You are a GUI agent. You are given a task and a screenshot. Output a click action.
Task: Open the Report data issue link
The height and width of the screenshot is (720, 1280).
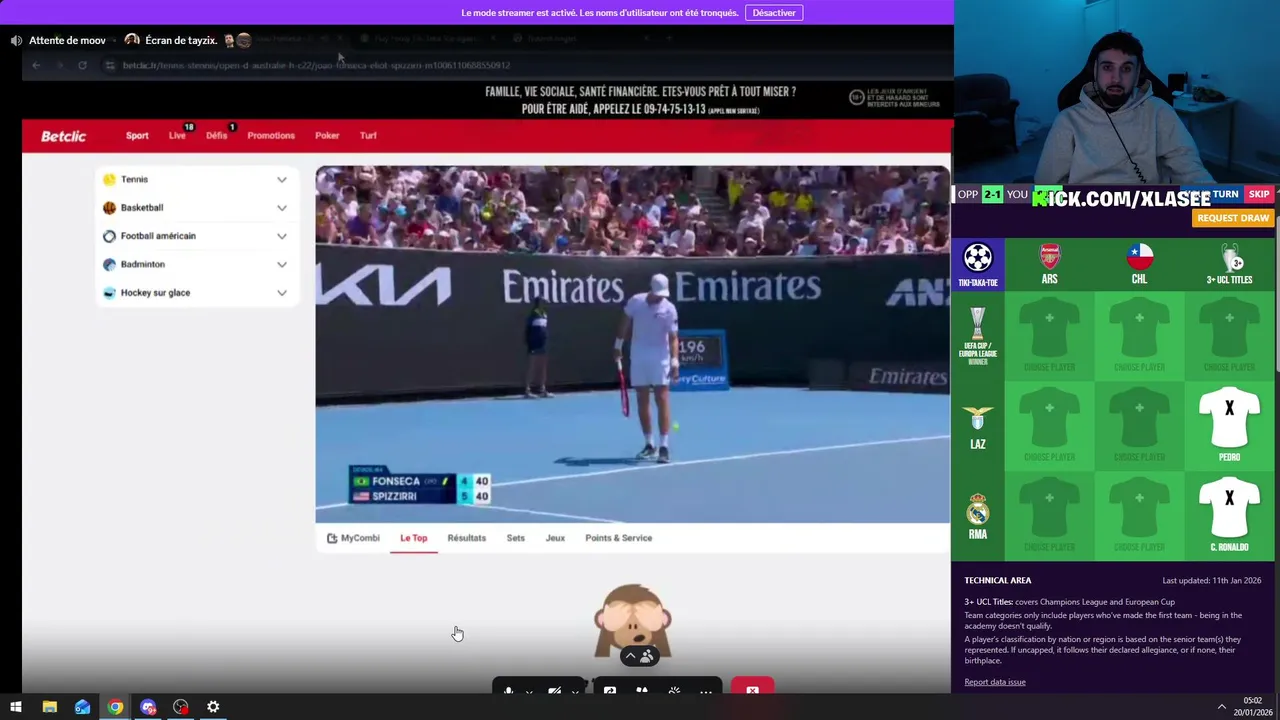(995, 682)
